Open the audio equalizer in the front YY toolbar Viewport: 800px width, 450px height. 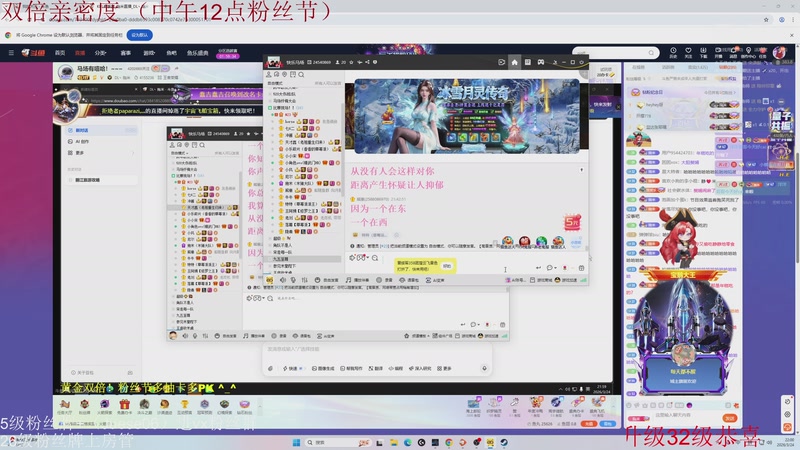[305, 280]
